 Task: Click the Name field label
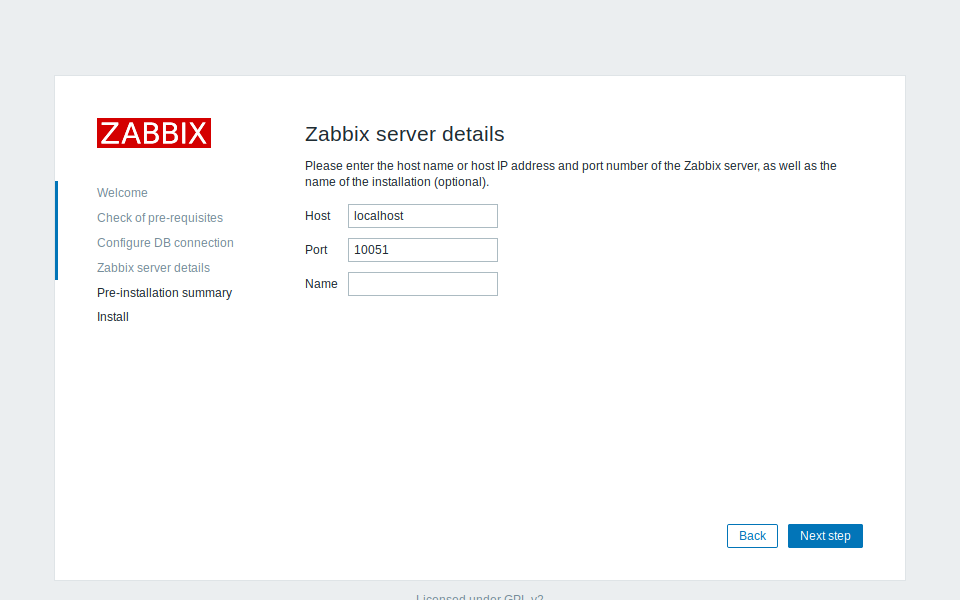pyautogui.click(x=321, y=284)
